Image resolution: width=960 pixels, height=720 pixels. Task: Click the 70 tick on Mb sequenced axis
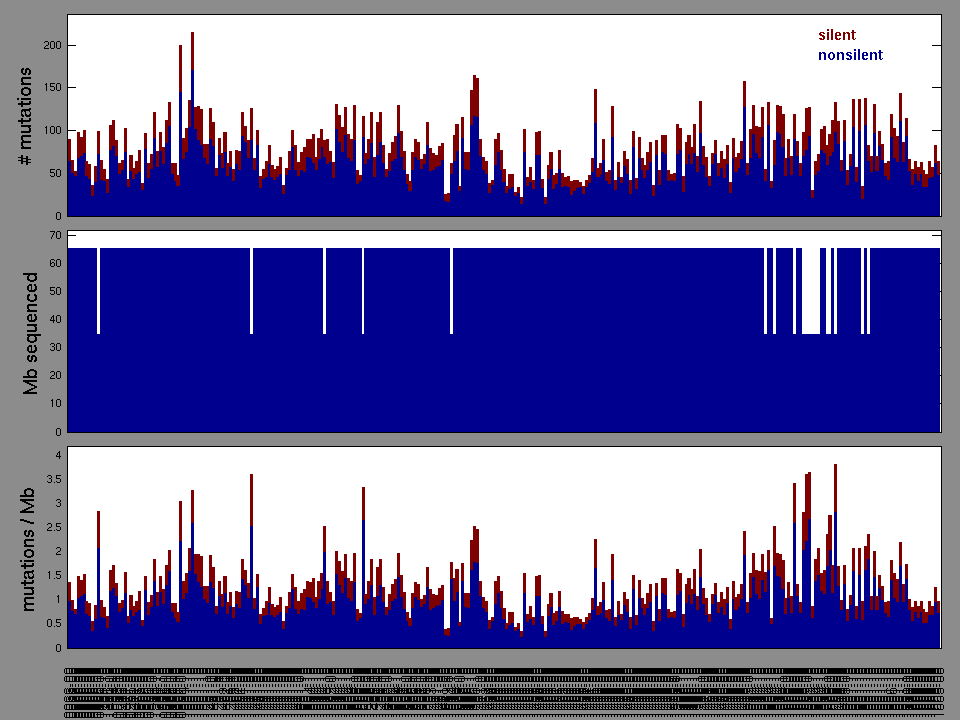pos(56,236)
